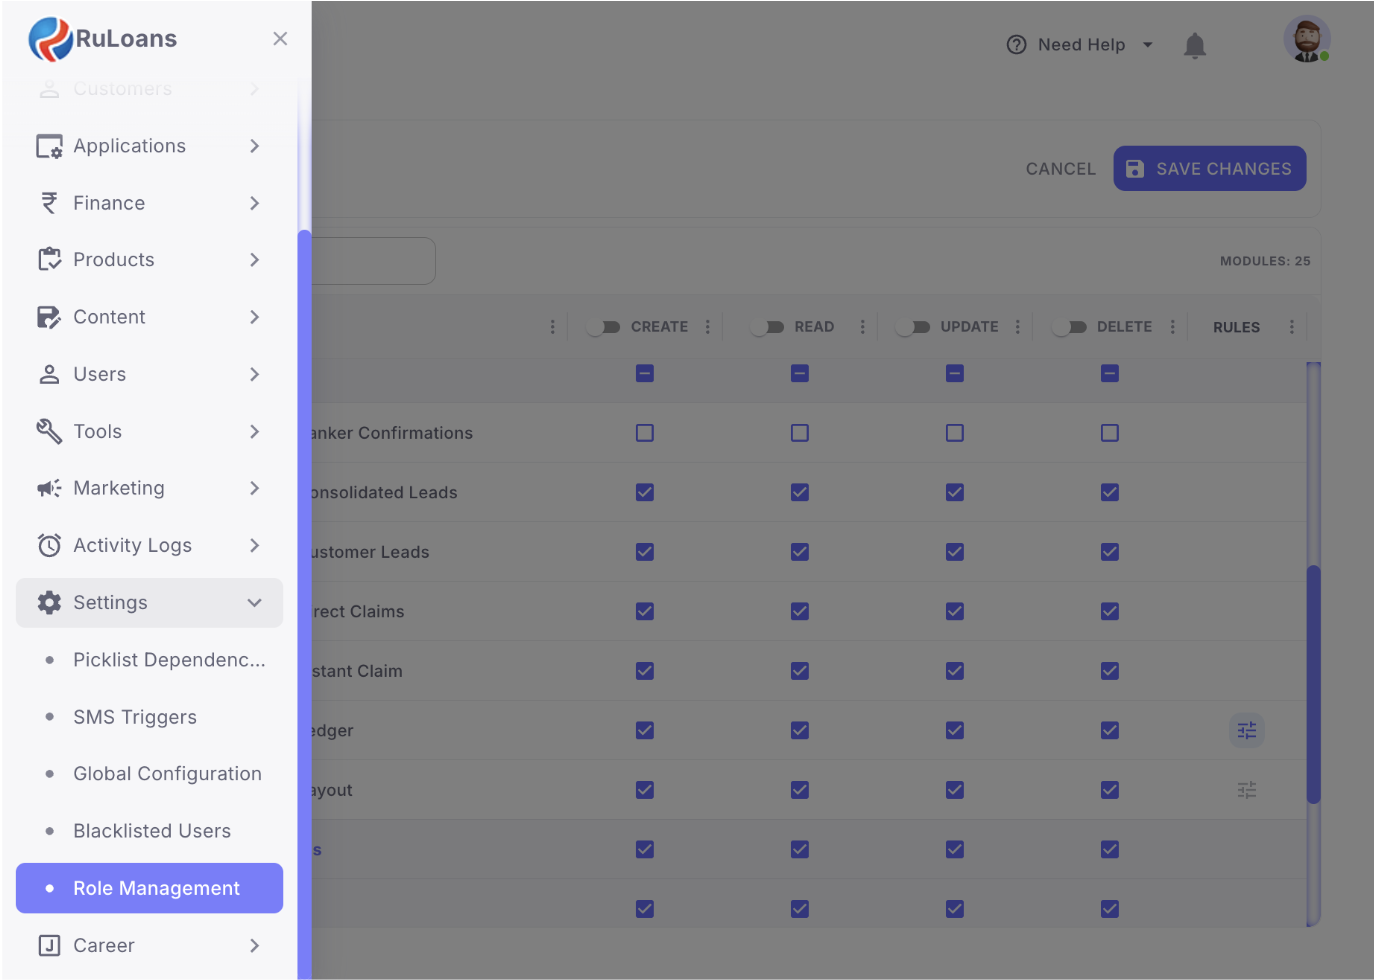
Task: Click the RuLoans logo
Action: (x=103, y=39)
